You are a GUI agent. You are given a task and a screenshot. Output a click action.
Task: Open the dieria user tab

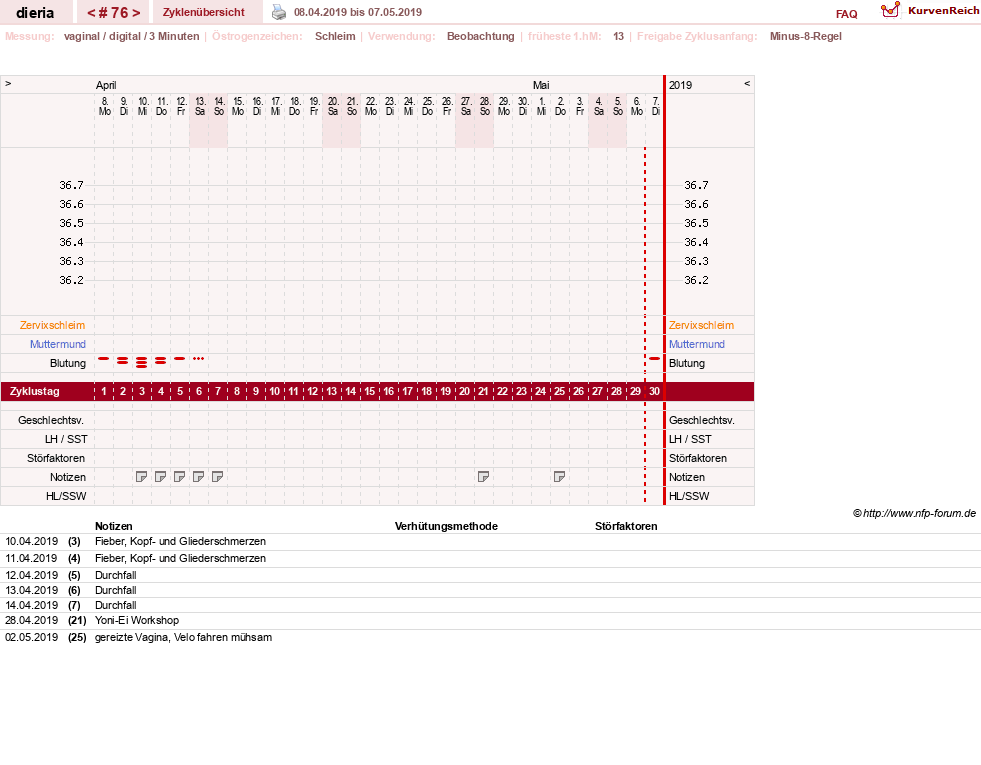click(35, 12)
